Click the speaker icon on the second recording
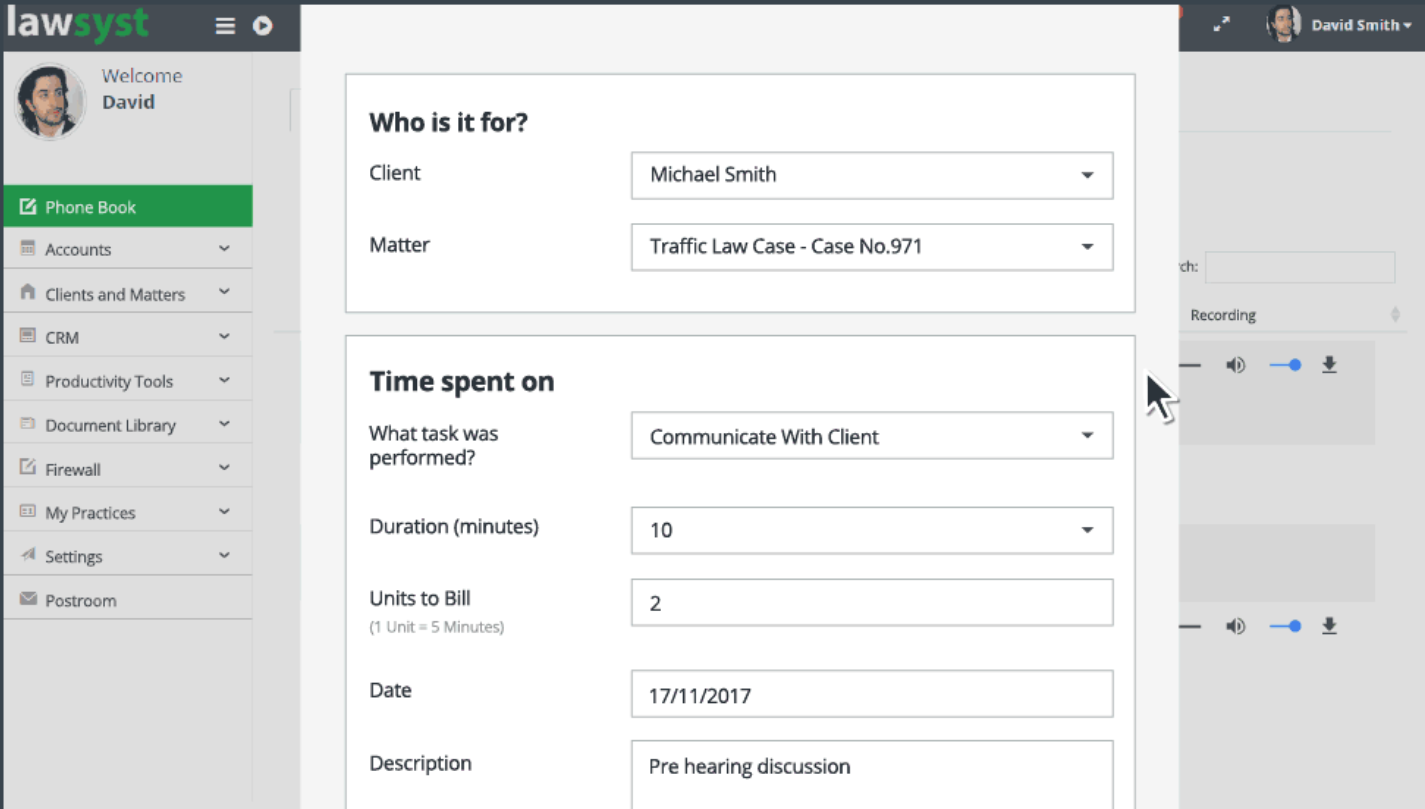Screen dimensions: 1425x809 (1236, 627)
